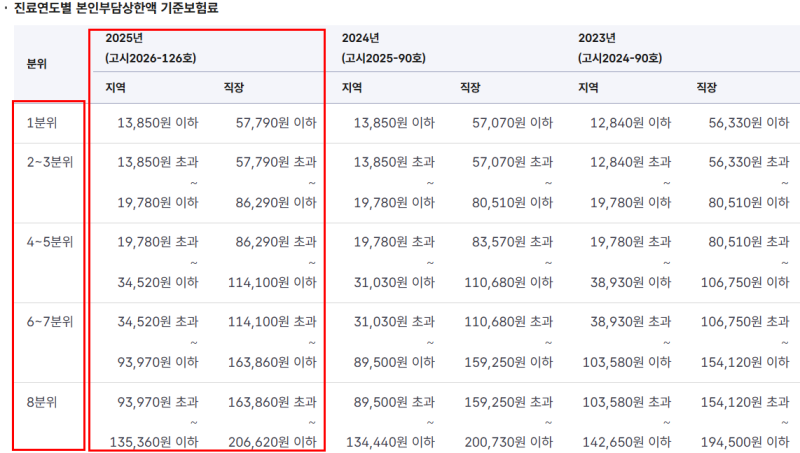Select the value '34,520원 이하'

pyautogui.click(x=158, y=283)
